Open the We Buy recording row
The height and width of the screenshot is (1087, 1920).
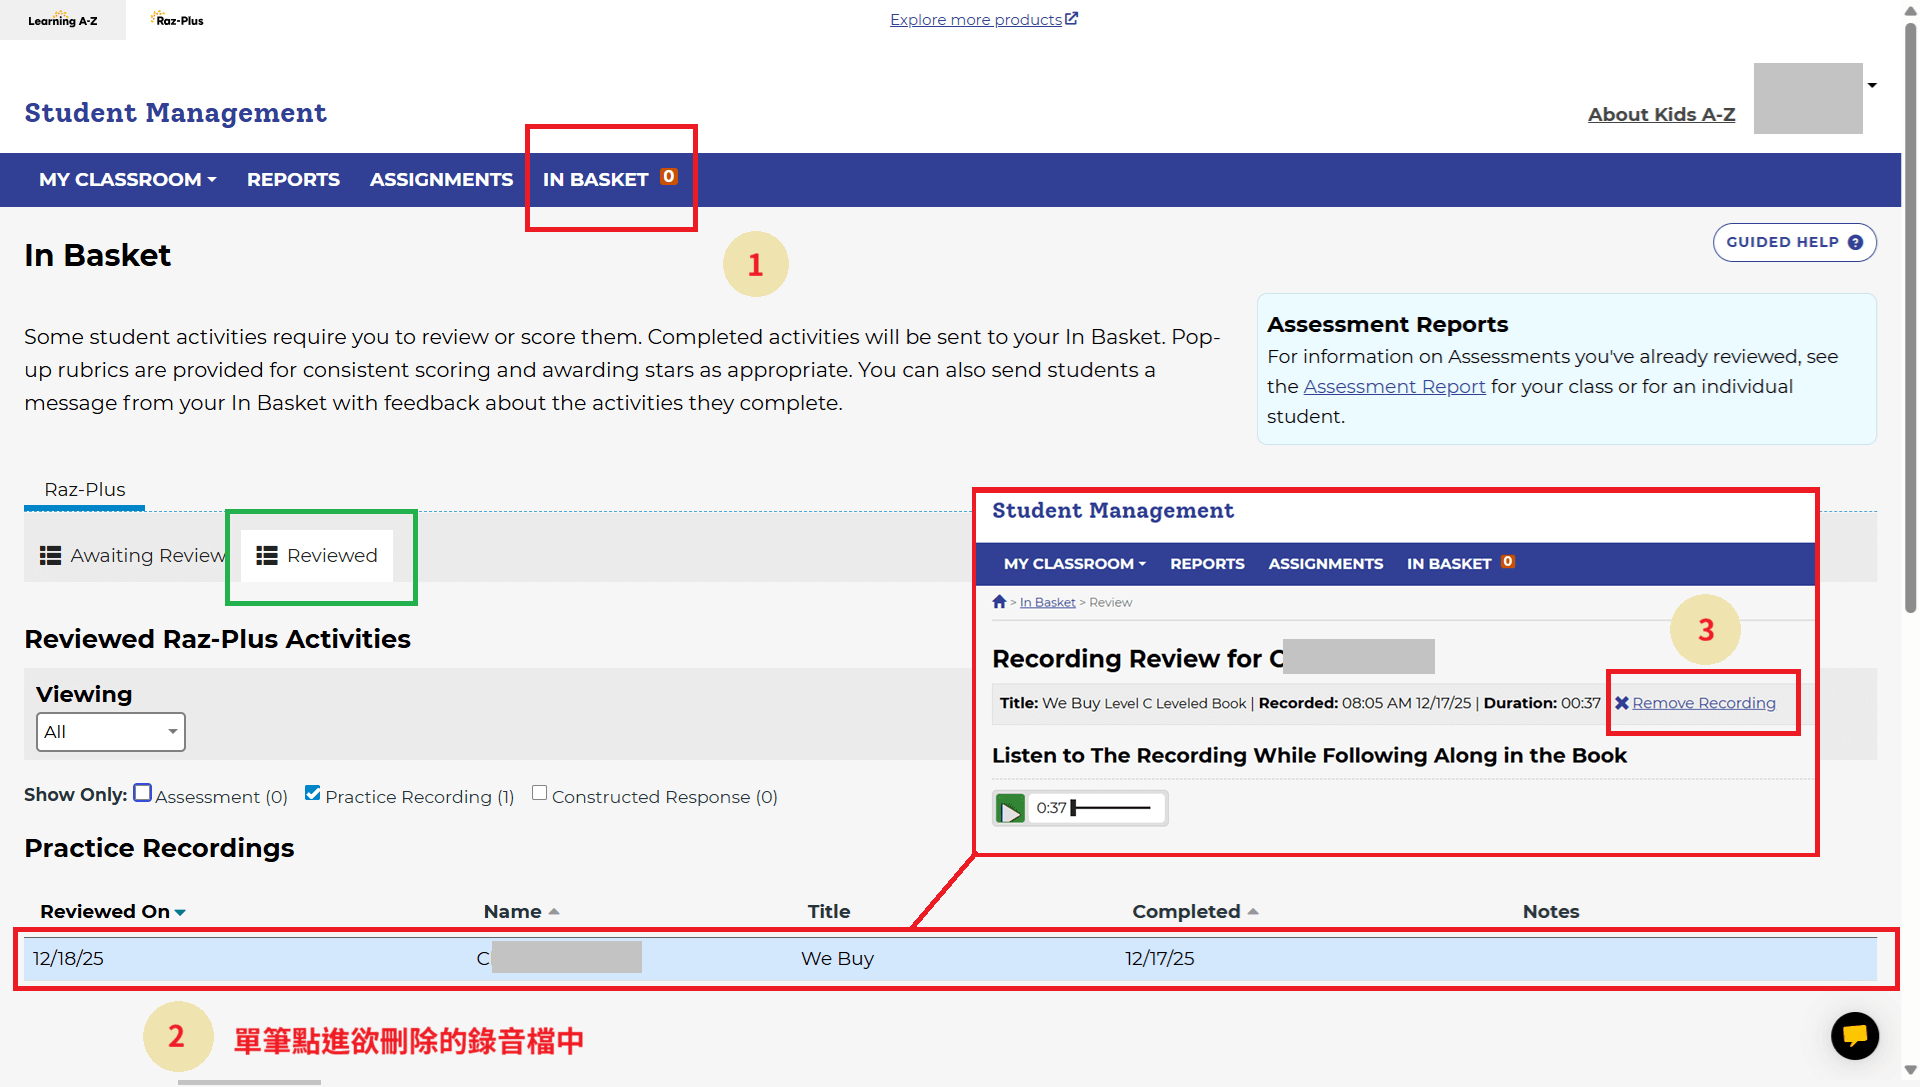point(837,959)
